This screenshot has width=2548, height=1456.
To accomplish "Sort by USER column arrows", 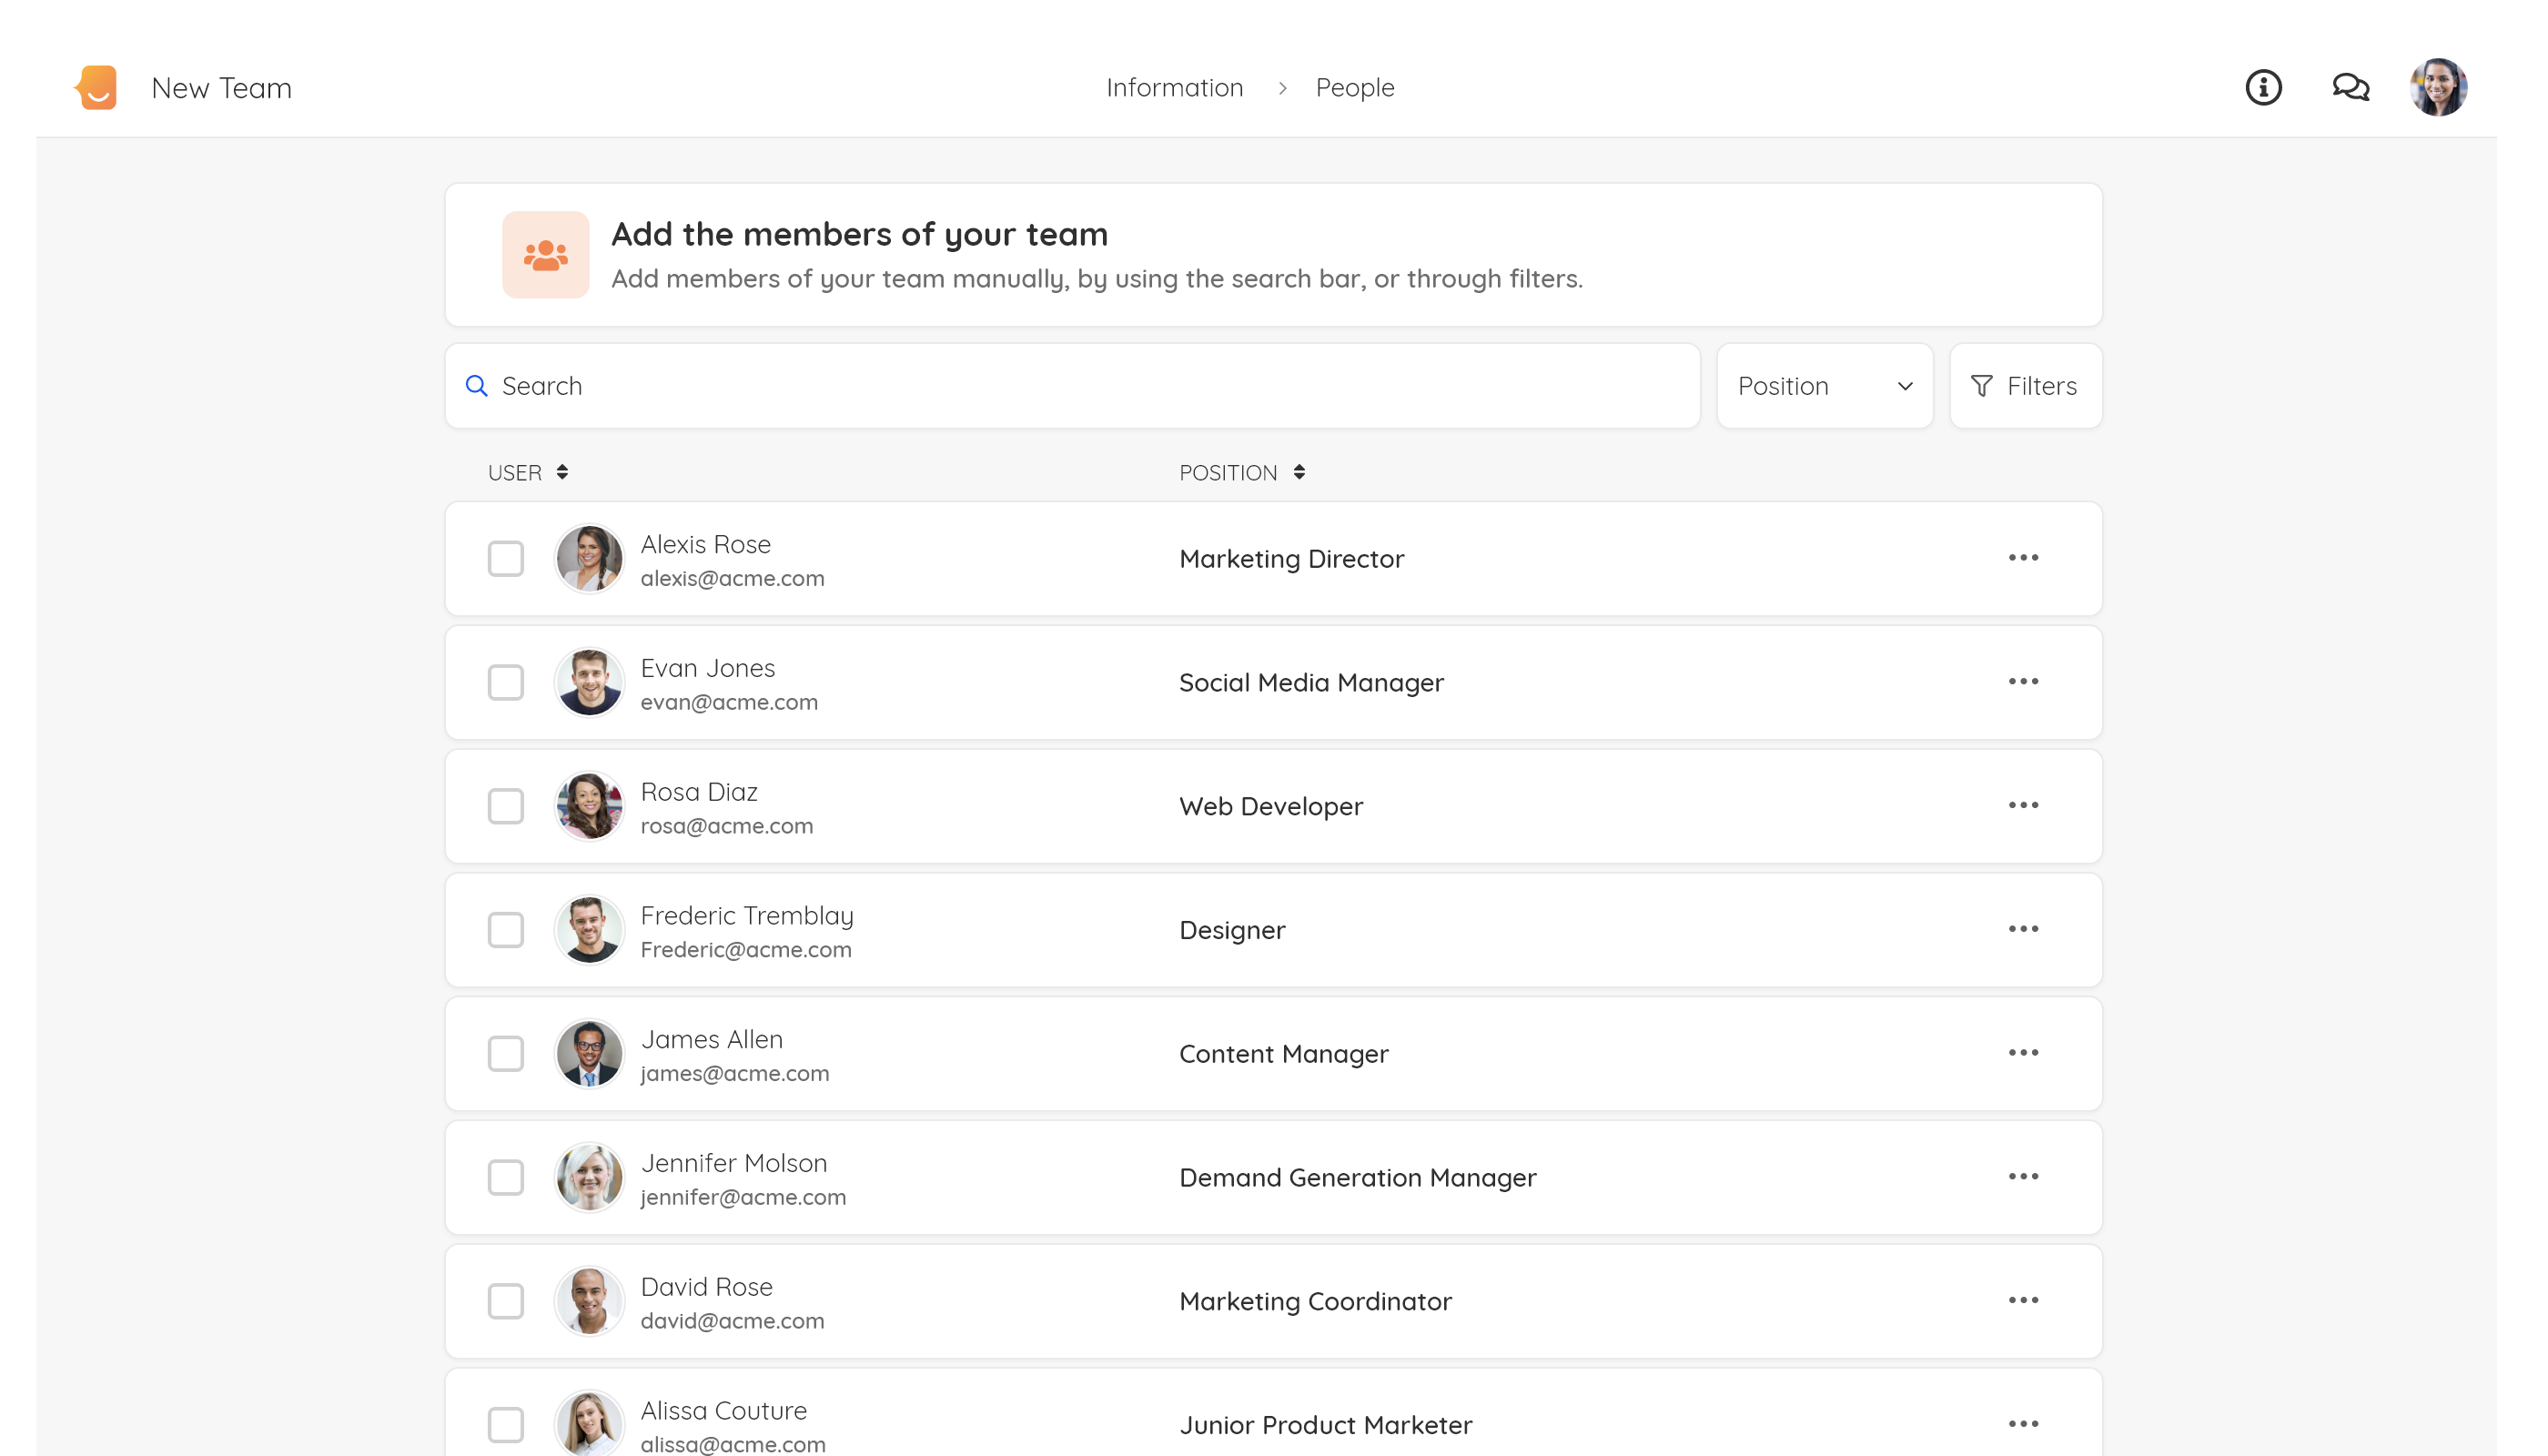I will pos(562,472).
